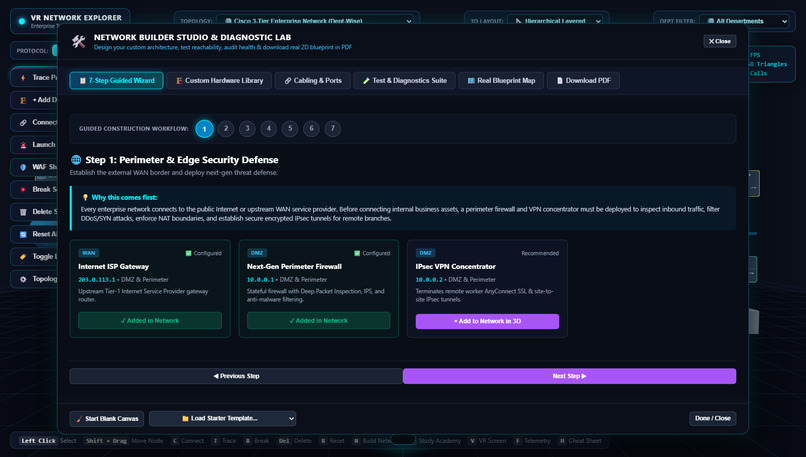Open the Cabling & Ports tab
Viewport: 806px width, 457px height.
pos(313,81)
